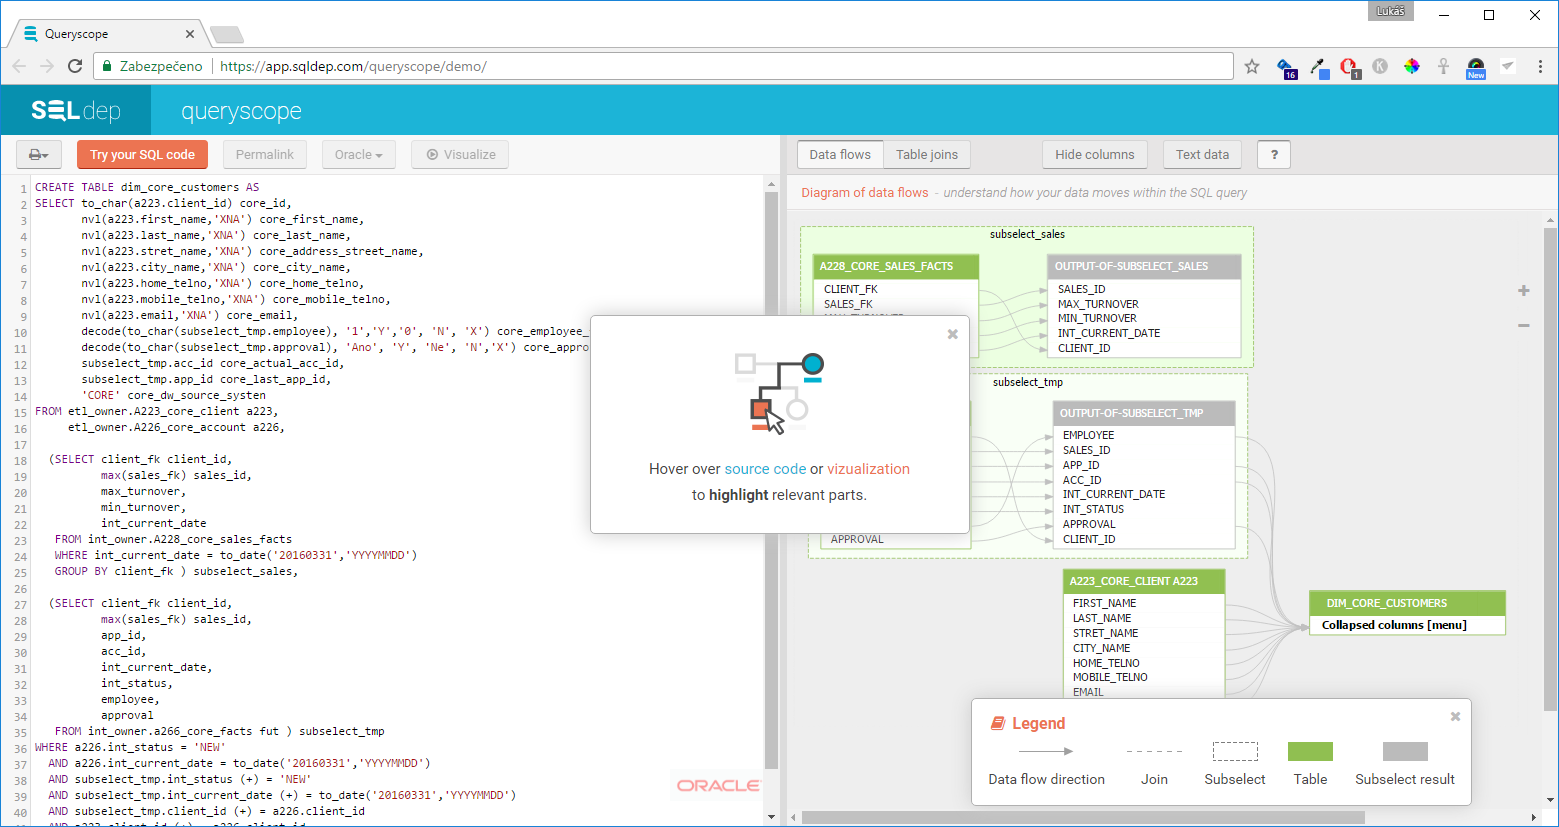1559x827 pixels.
Task: Click the SALES_ID column in subselect_sales output
Action: (1081, 289)
